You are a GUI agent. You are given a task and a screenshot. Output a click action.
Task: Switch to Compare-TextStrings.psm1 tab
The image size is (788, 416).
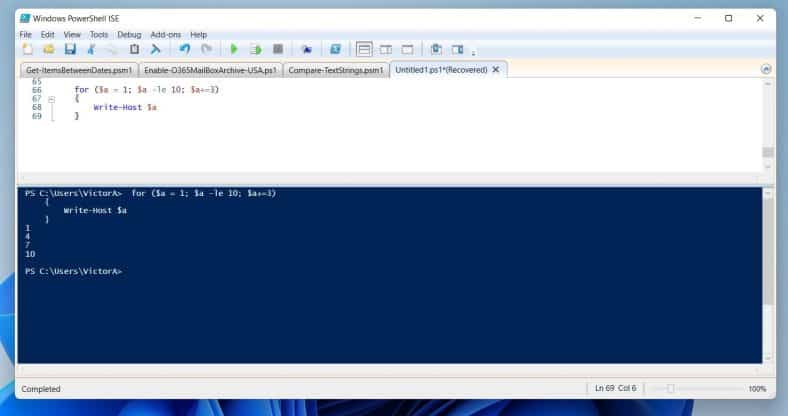(336, 70)
